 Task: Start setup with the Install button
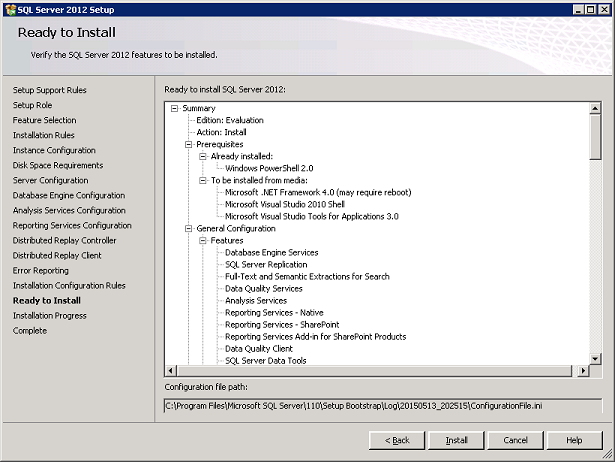(x=457, y=440)
